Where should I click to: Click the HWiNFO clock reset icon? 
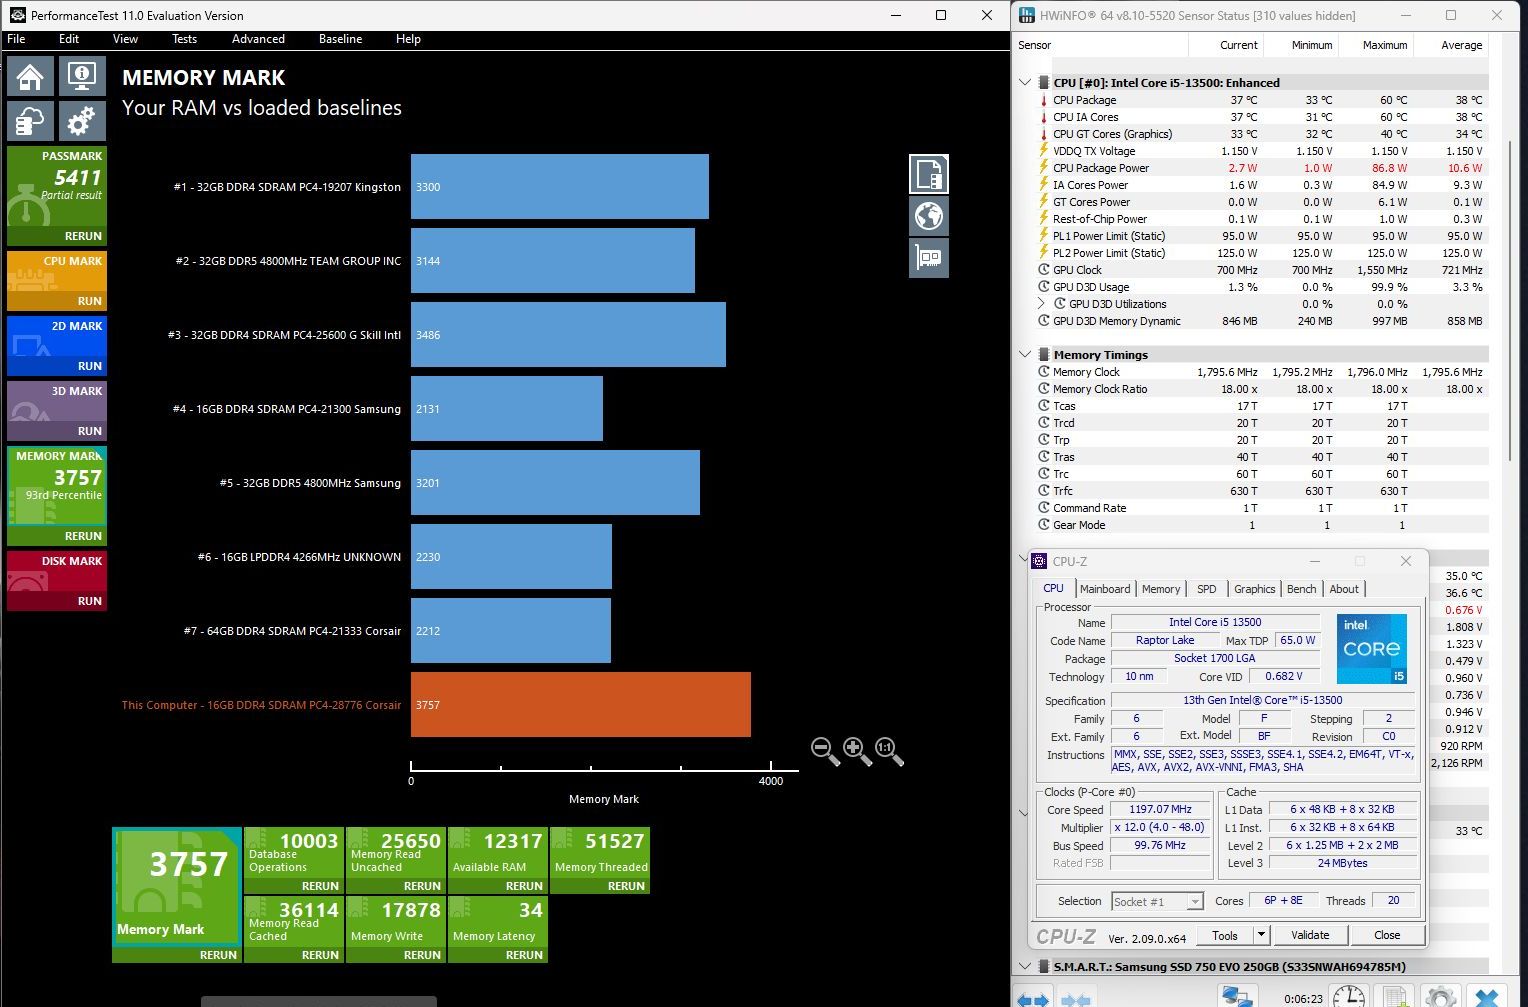point(1348,997)
